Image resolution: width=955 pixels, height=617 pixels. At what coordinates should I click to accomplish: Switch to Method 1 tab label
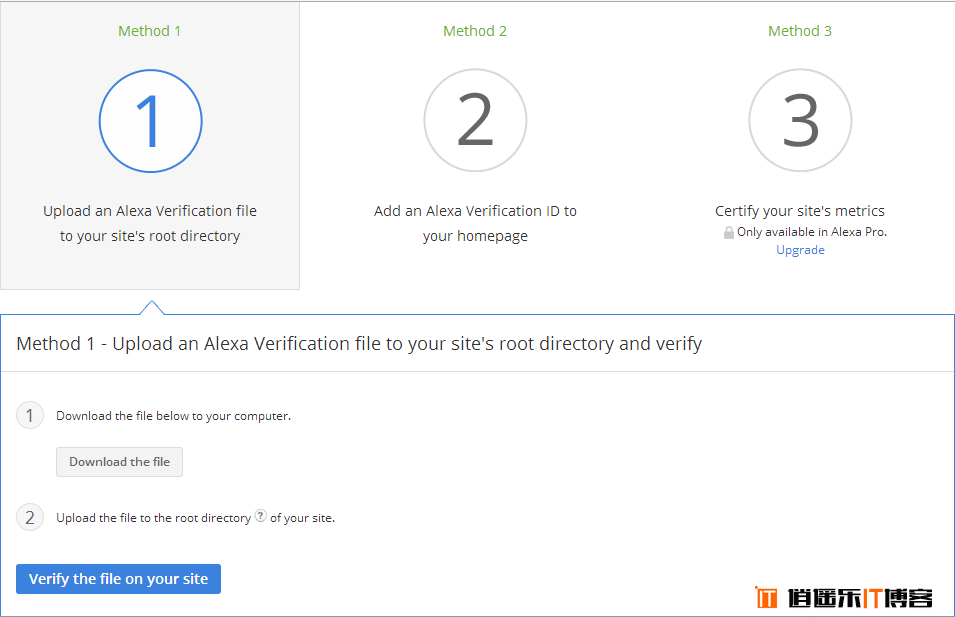point(149,31)
